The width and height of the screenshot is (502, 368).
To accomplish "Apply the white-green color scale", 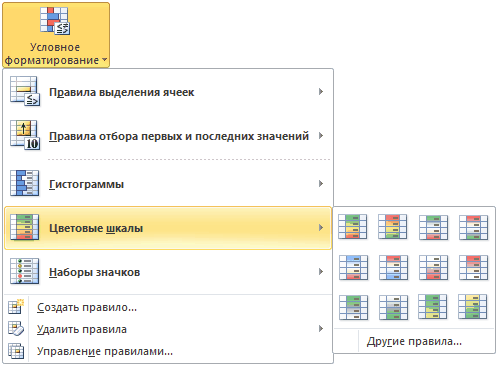I will pos(393,307).
